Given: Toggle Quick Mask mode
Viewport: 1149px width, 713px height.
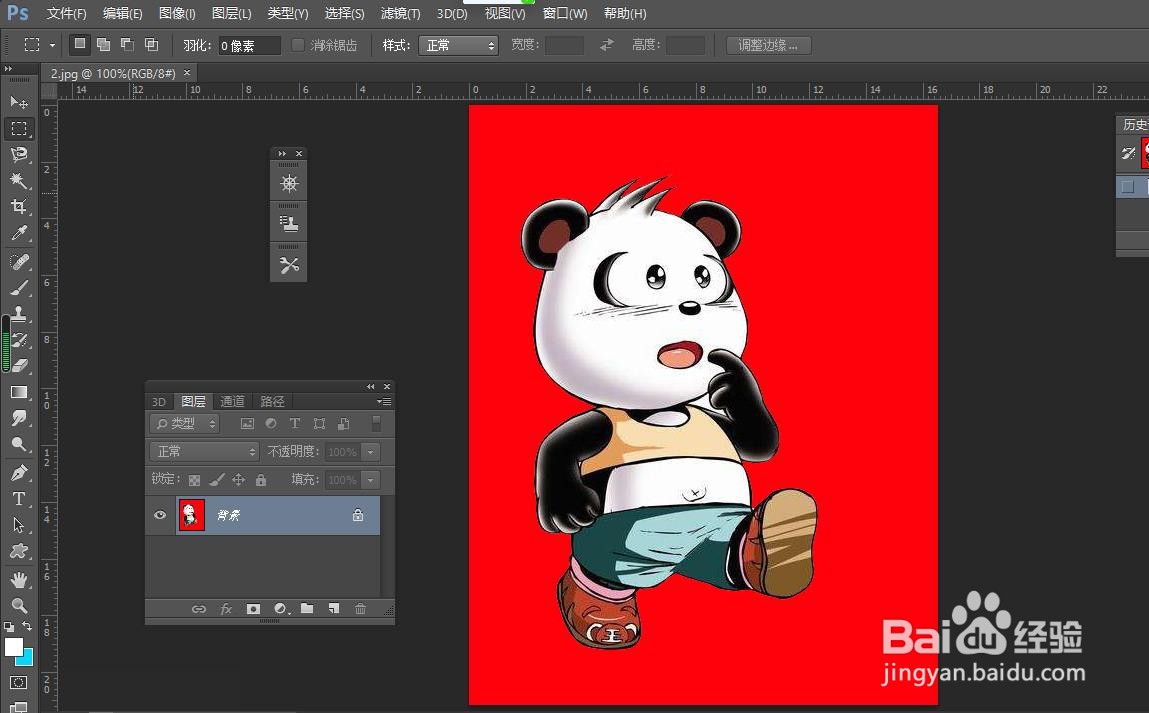Looking at the screenshot, I should point(19,682).
